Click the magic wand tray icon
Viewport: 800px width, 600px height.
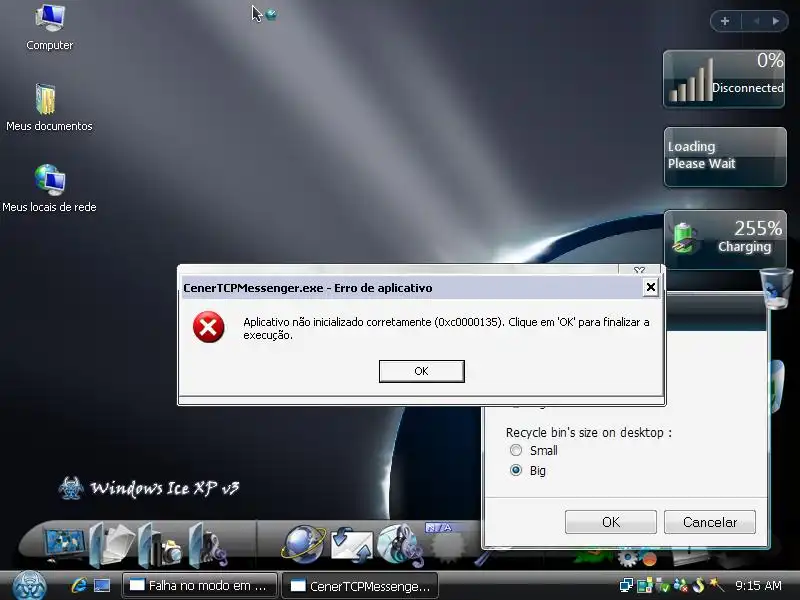pyautogui.click(x=716, y=585)
